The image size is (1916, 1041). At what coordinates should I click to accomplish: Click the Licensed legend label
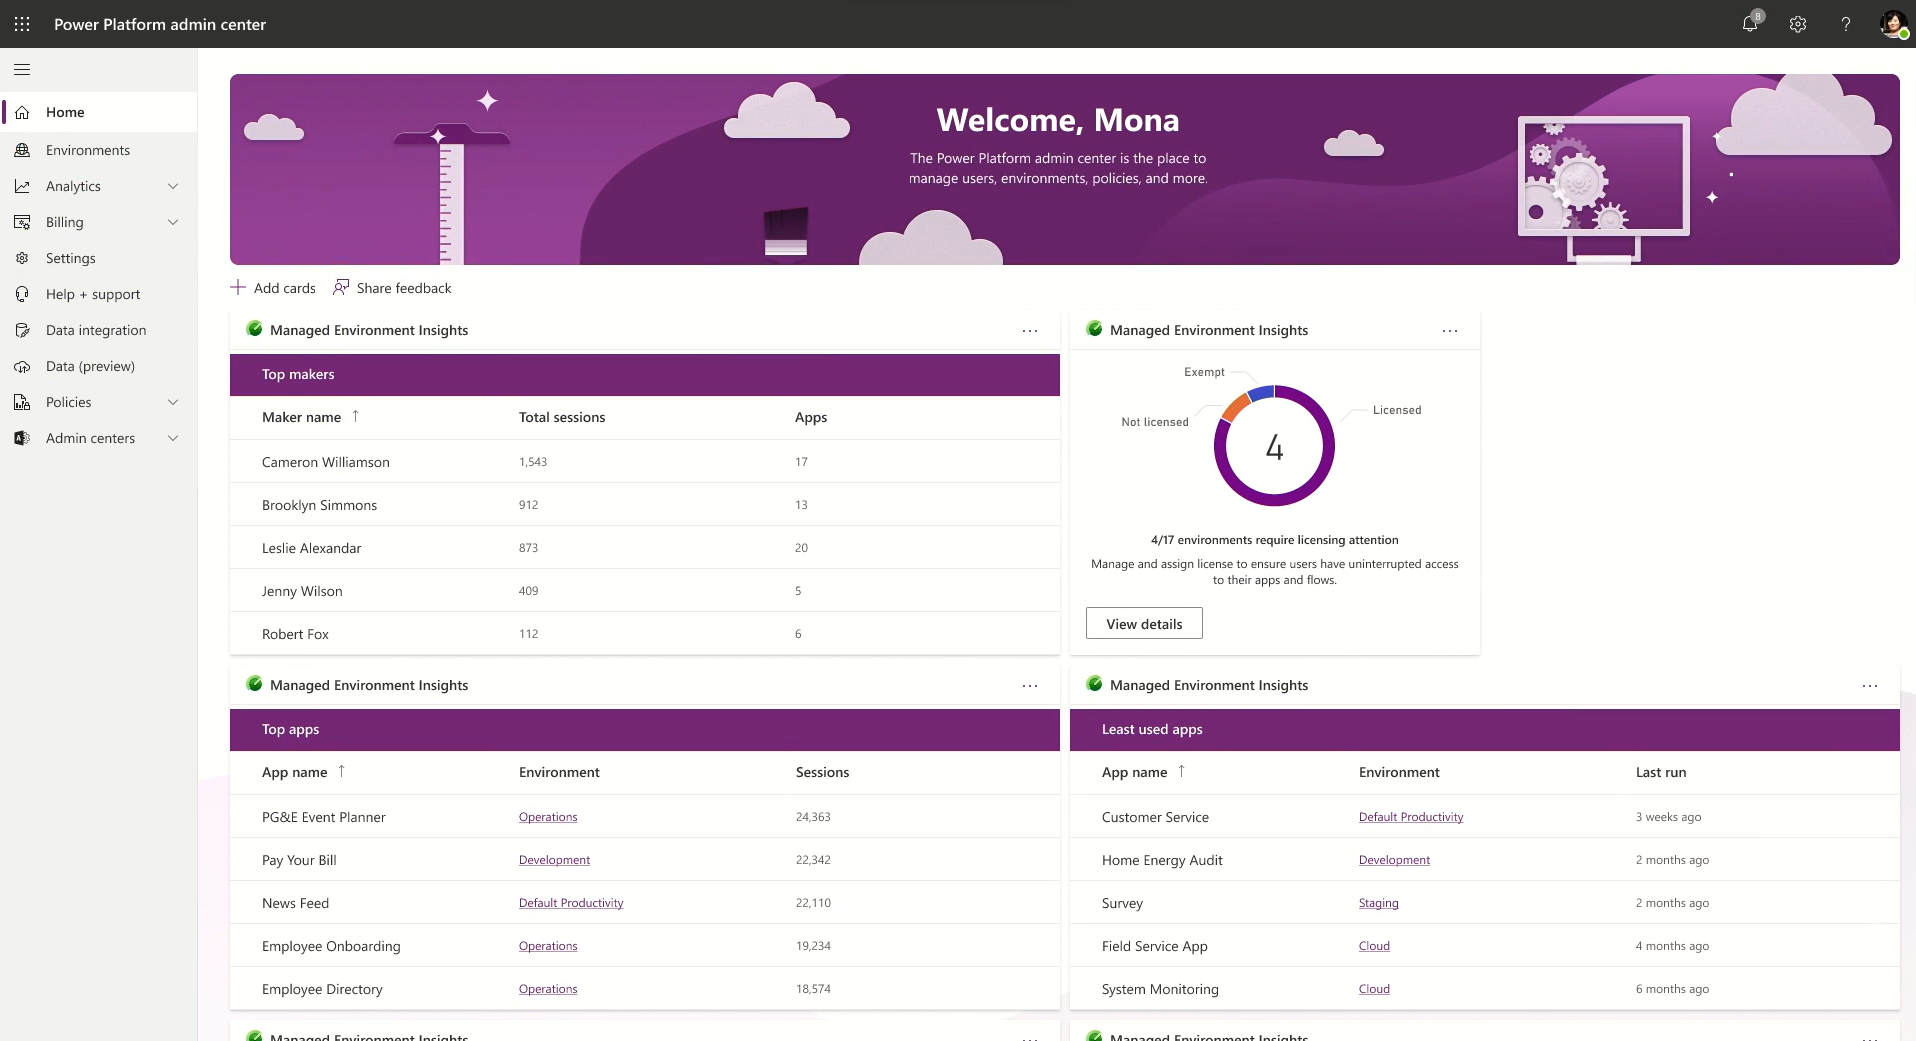coord(1397,410)
